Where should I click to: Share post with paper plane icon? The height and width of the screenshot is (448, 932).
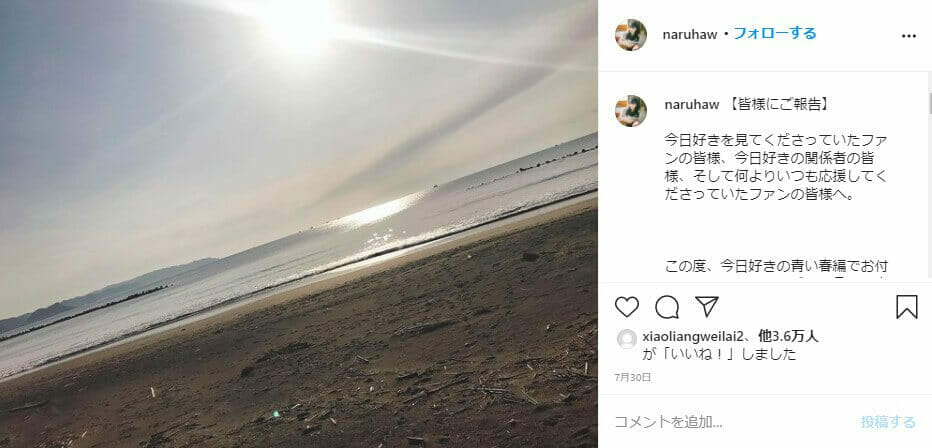707,307
